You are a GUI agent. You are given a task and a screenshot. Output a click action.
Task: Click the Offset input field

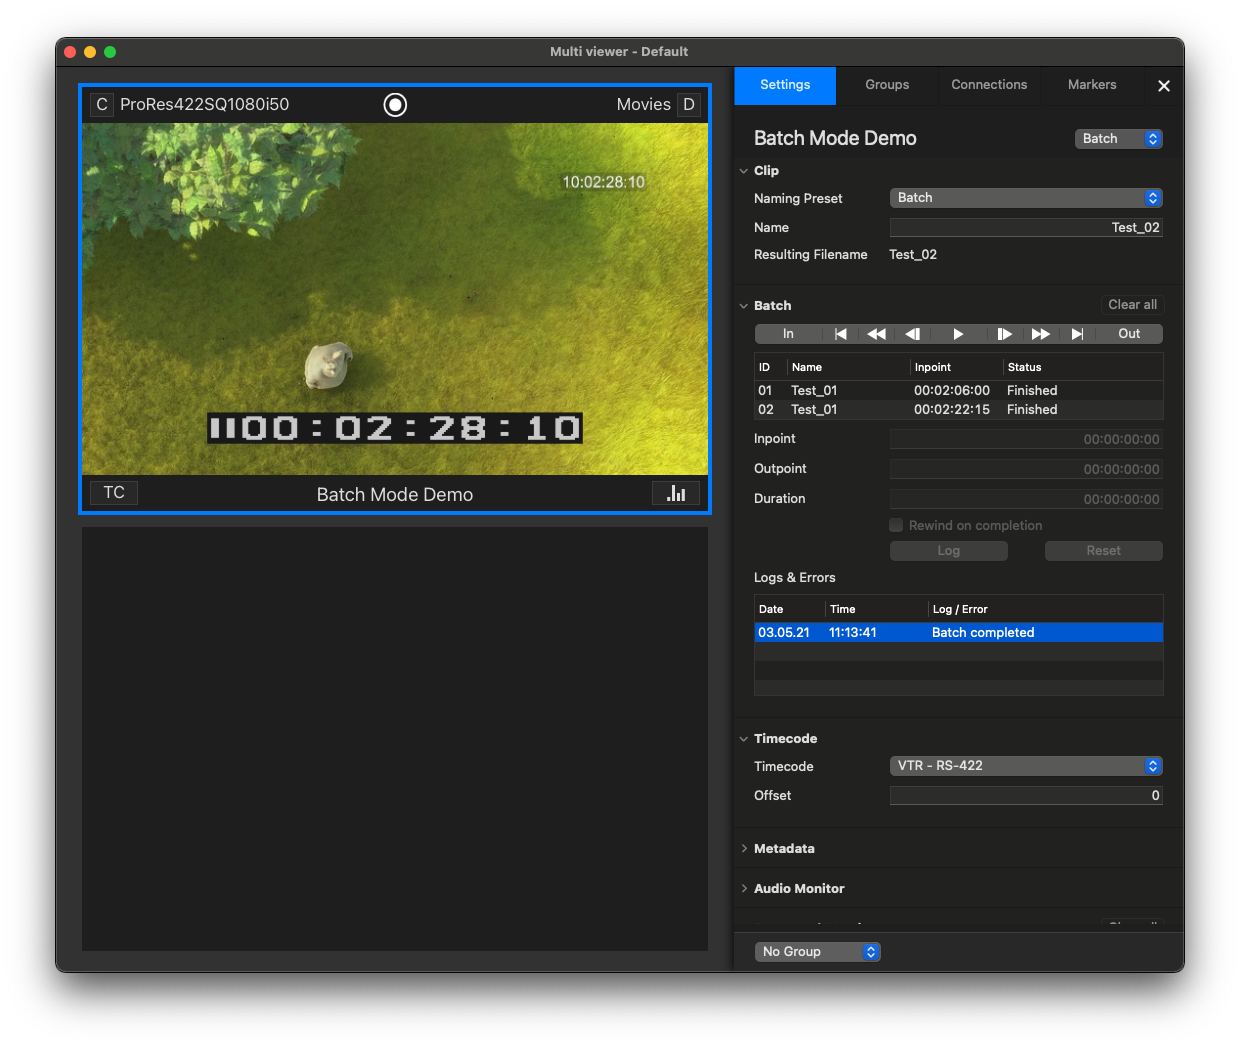point(1026,796)
